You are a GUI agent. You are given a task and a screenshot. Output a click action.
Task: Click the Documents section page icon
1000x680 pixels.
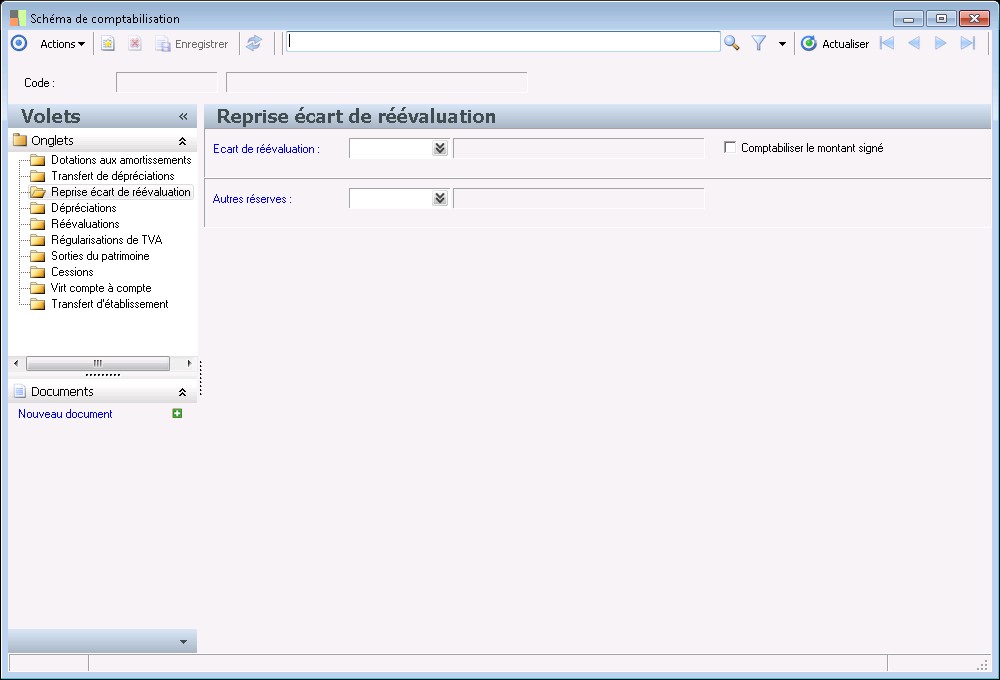pos(20,392)
